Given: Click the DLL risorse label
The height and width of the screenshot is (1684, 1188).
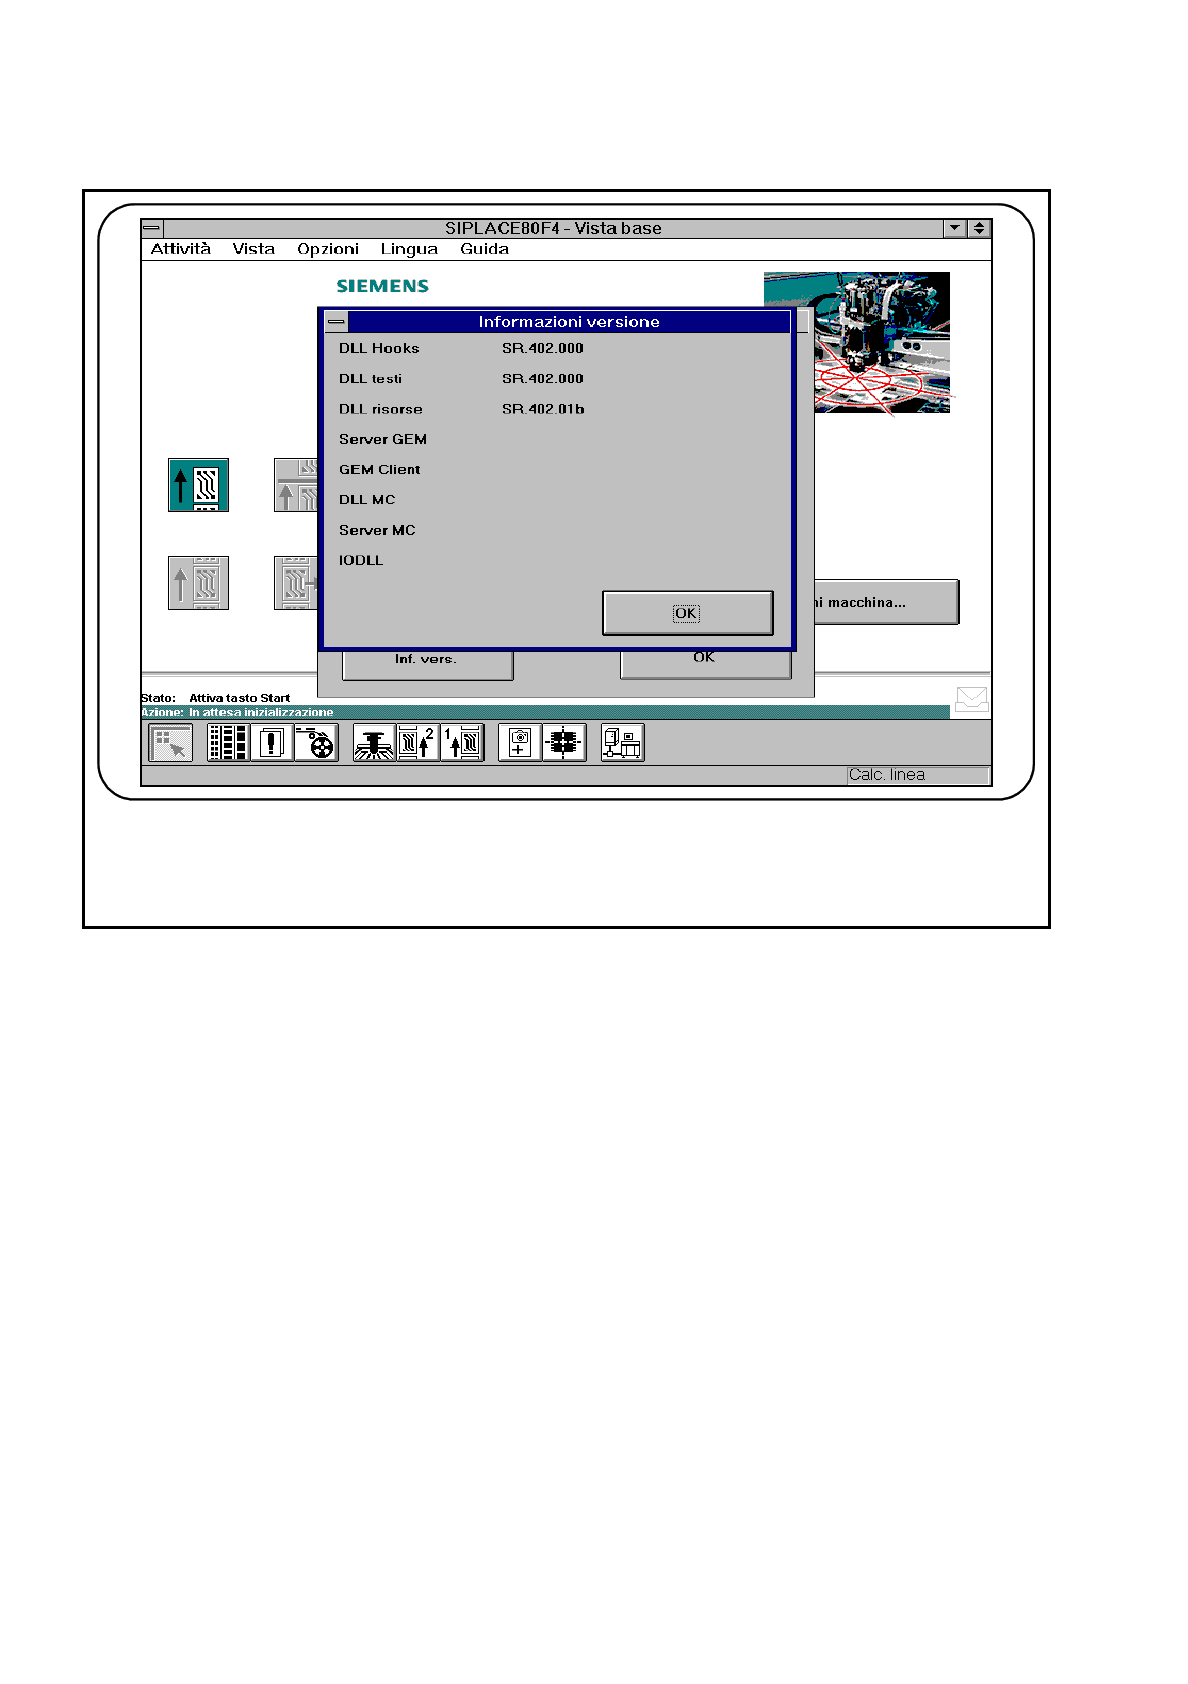Looking at the screenshot, I should (380, 409).
